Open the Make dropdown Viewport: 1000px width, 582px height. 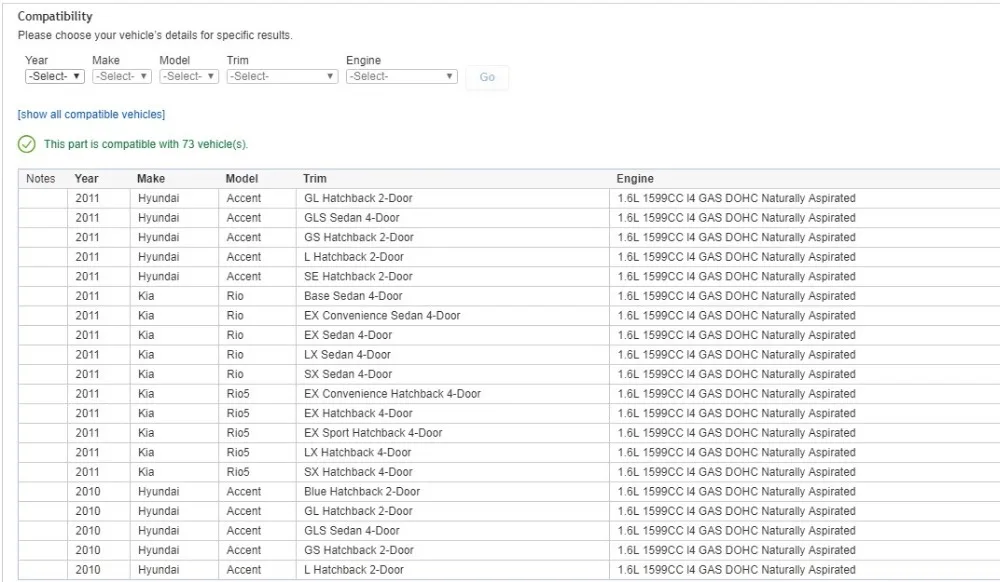pyautogui.click(x=122, y=76)
